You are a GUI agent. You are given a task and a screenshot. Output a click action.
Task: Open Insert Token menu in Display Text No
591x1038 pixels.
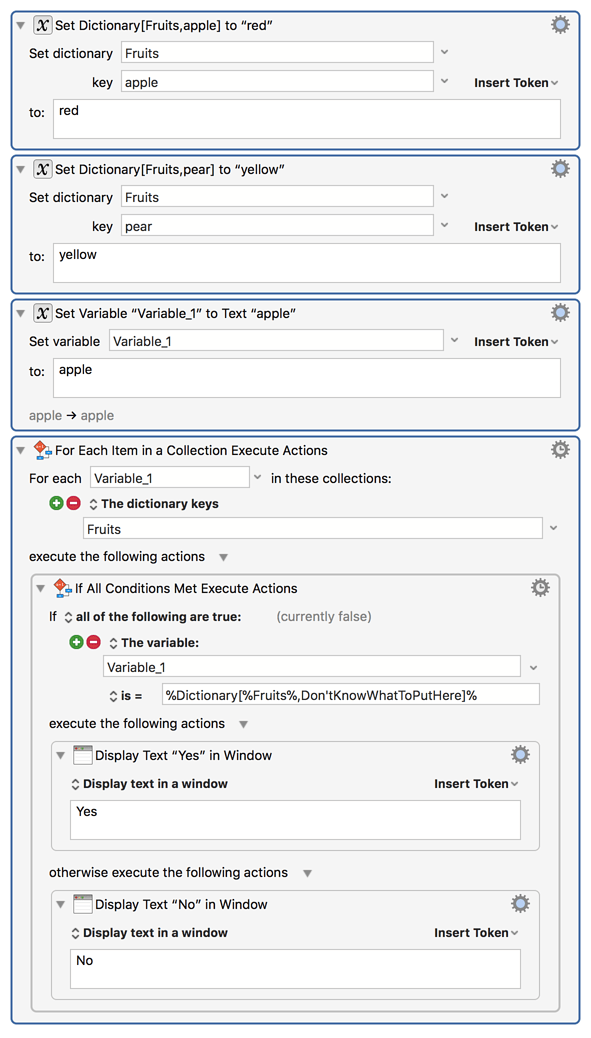[x=476, y=933]
